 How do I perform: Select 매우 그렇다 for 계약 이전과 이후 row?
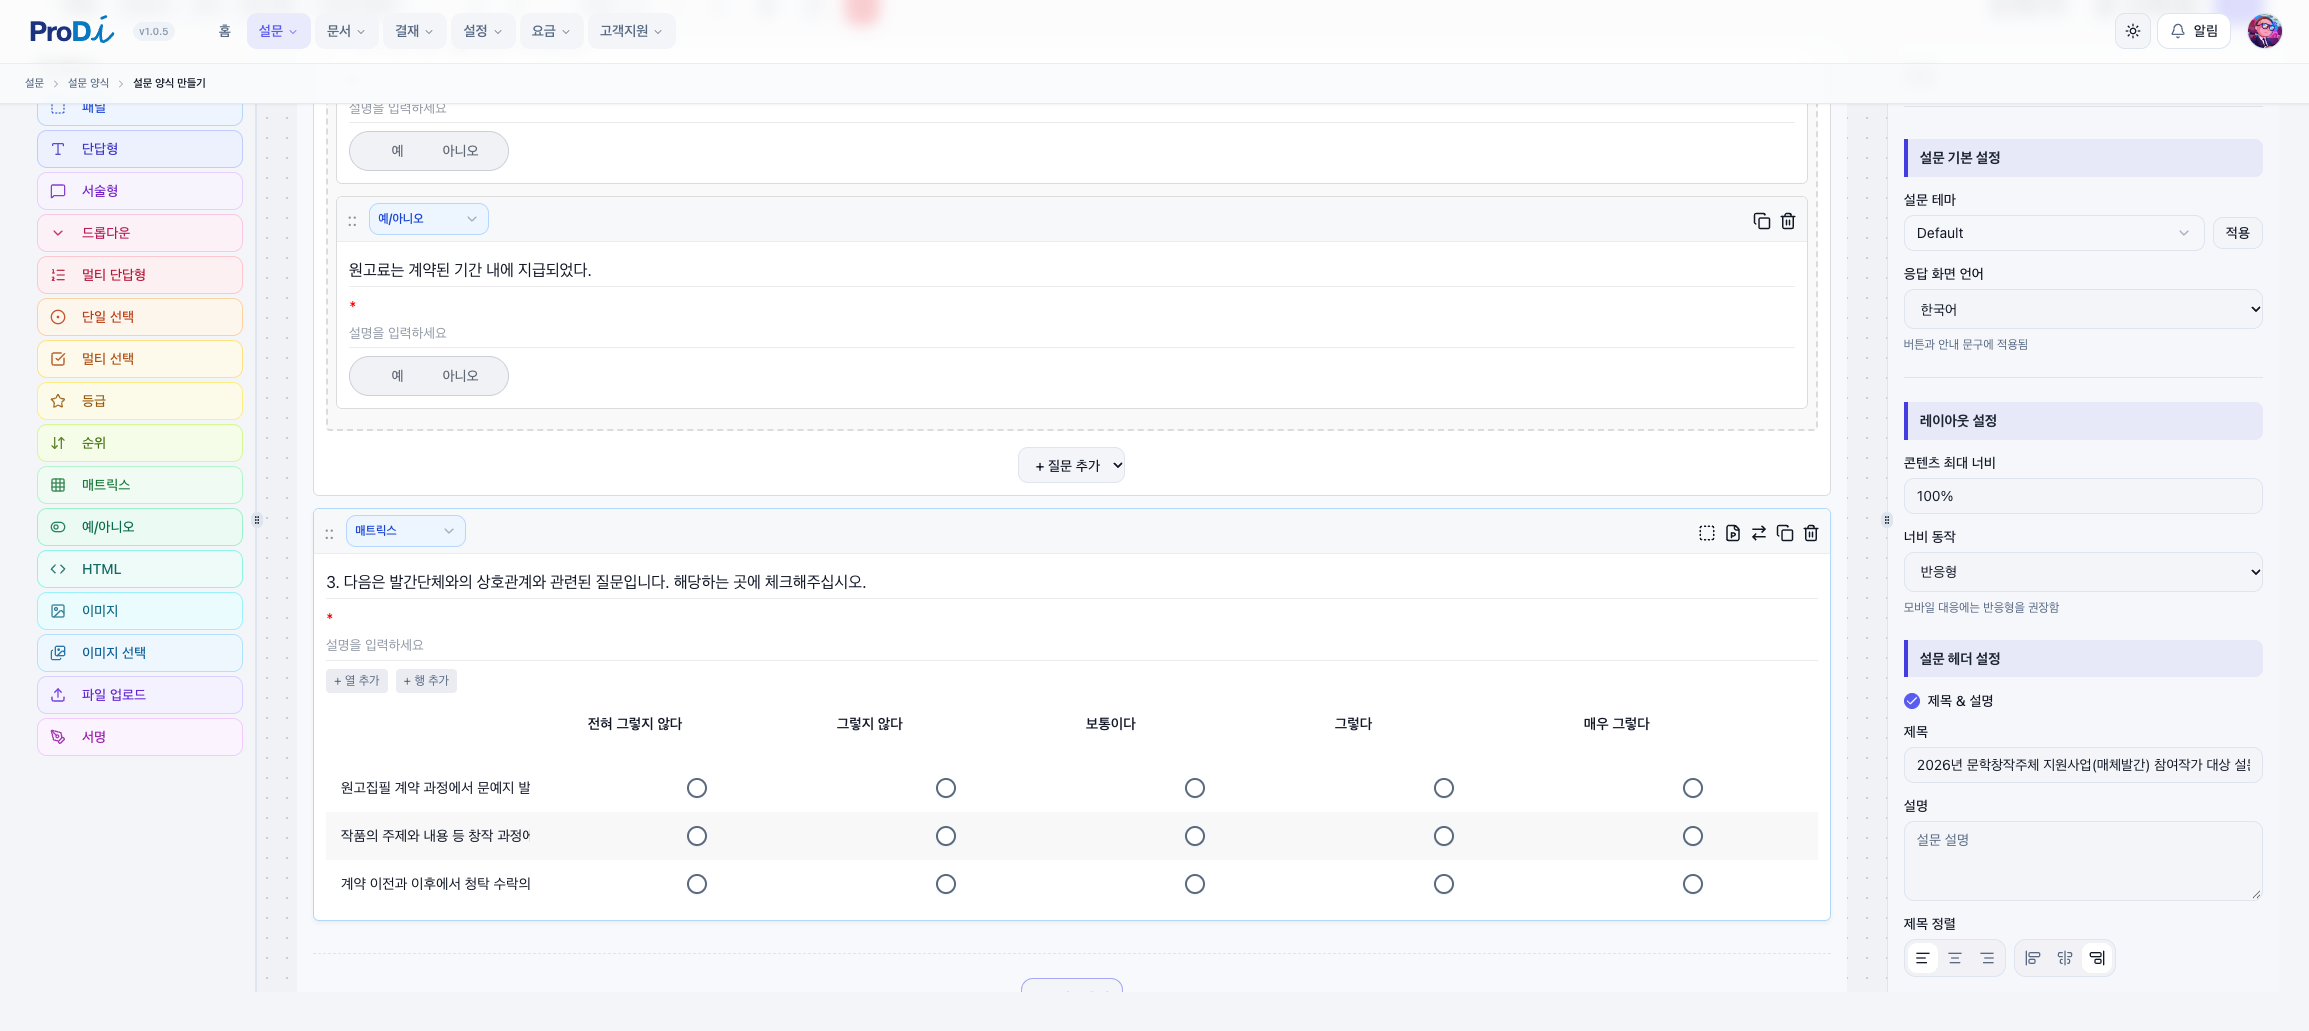coord(1693,884)
